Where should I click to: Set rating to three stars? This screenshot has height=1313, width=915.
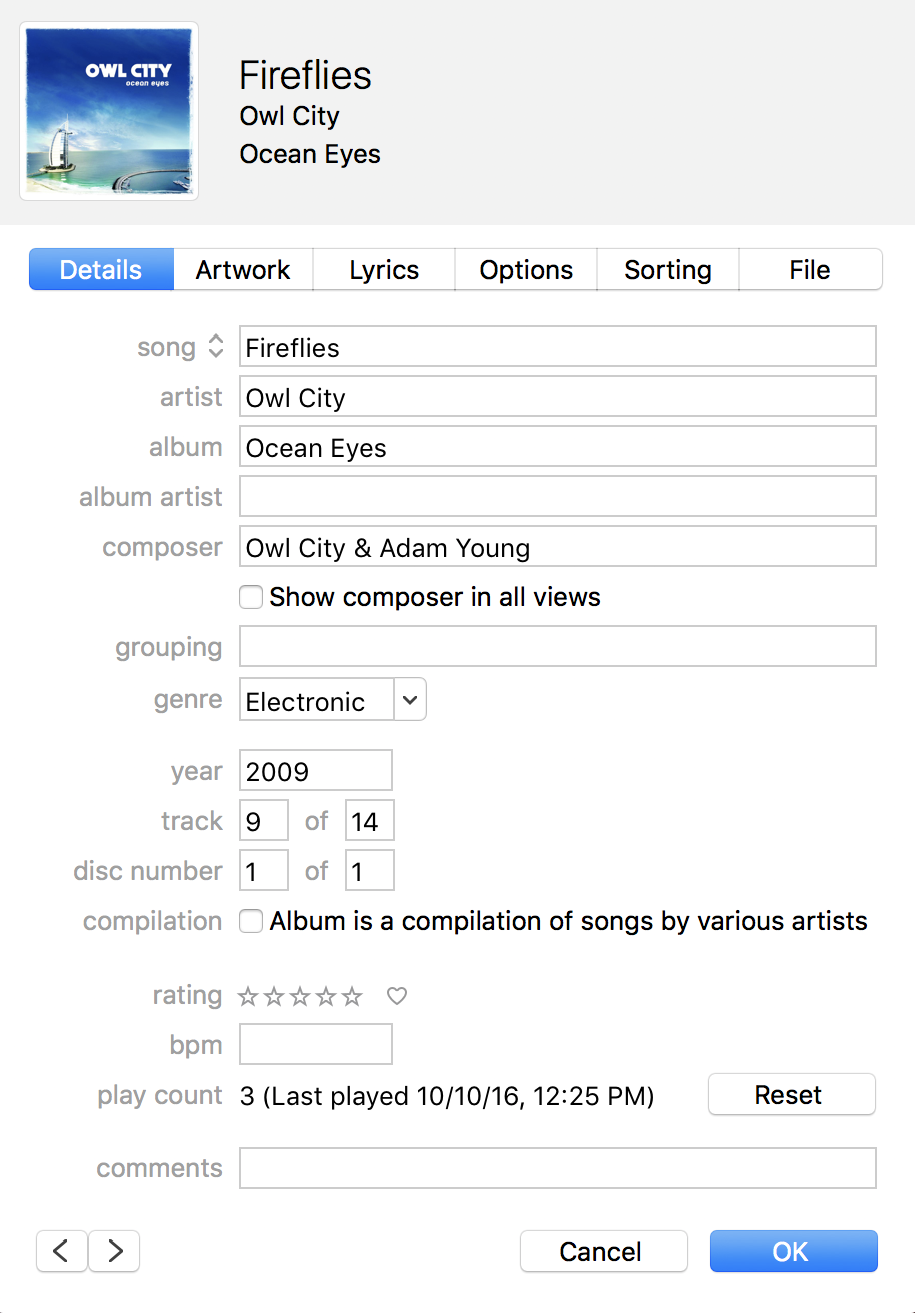click(x=300, y=996)
